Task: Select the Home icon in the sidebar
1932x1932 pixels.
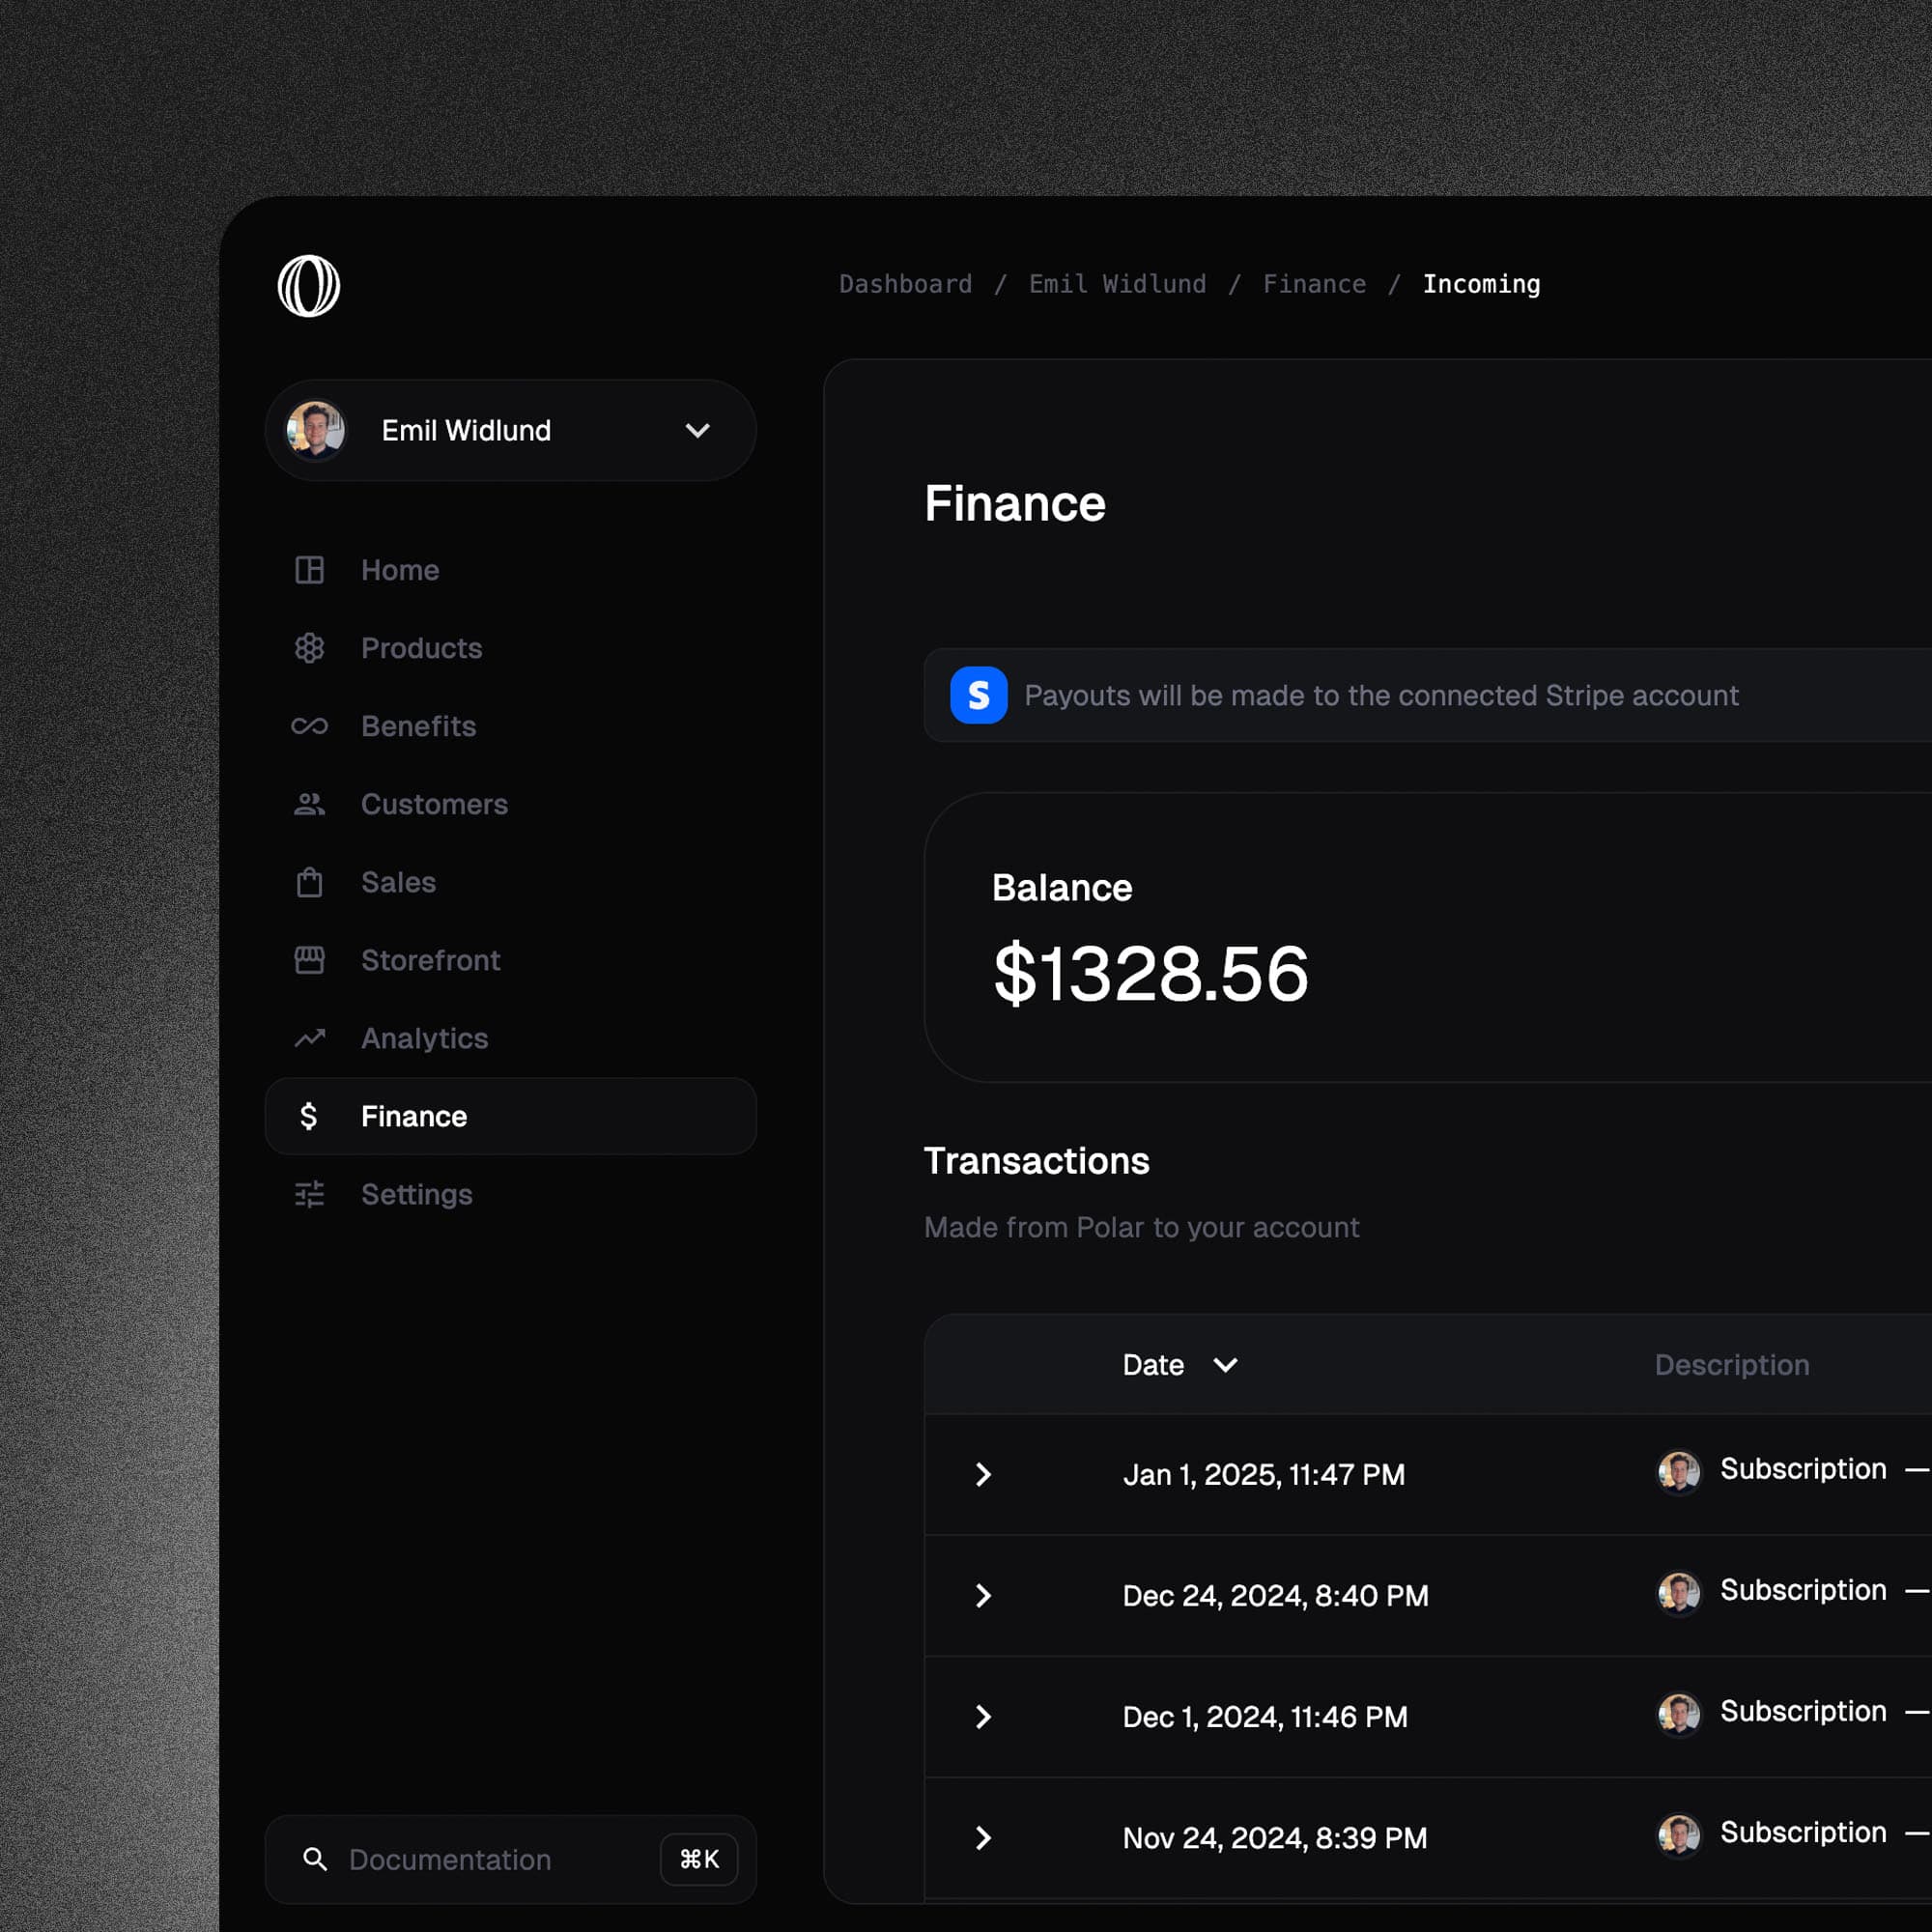Action: pos(309,569)
